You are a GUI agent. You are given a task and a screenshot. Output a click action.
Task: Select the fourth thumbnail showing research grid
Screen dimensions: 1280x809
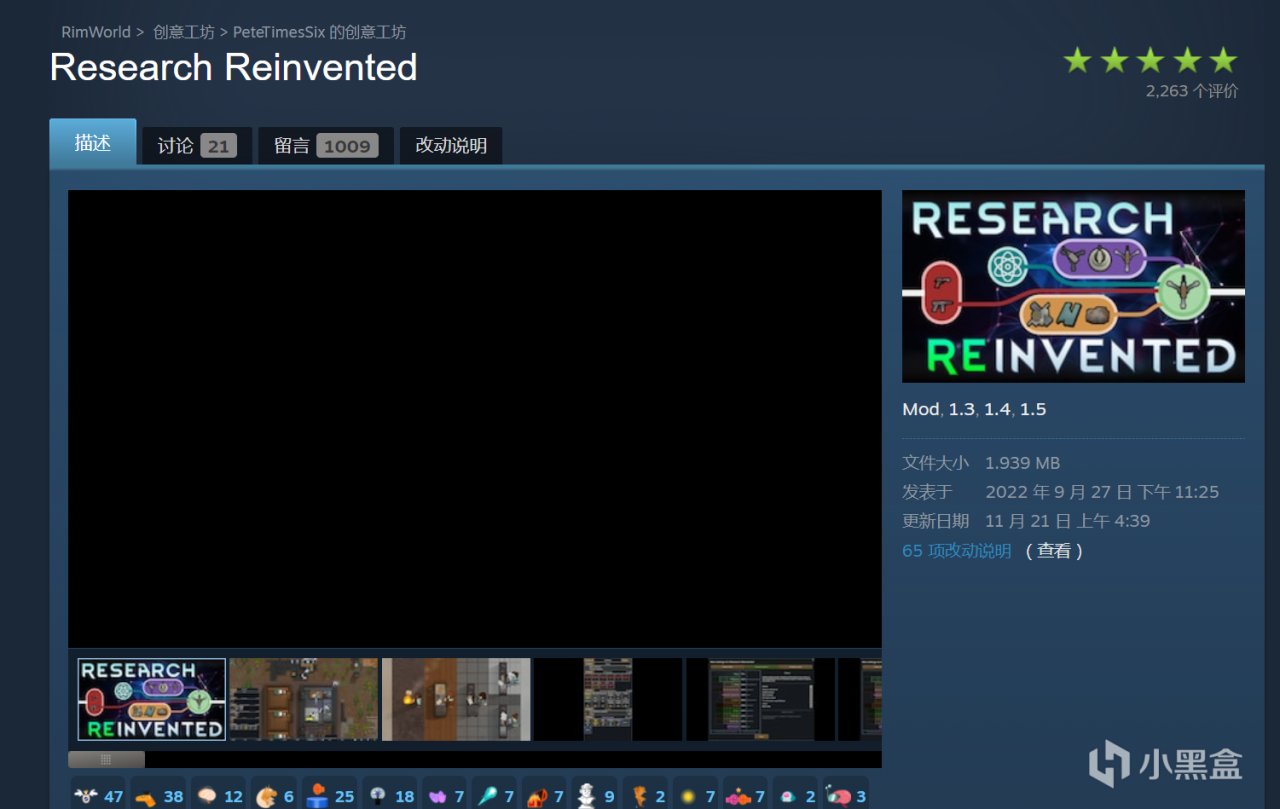[x=608, y=699]
